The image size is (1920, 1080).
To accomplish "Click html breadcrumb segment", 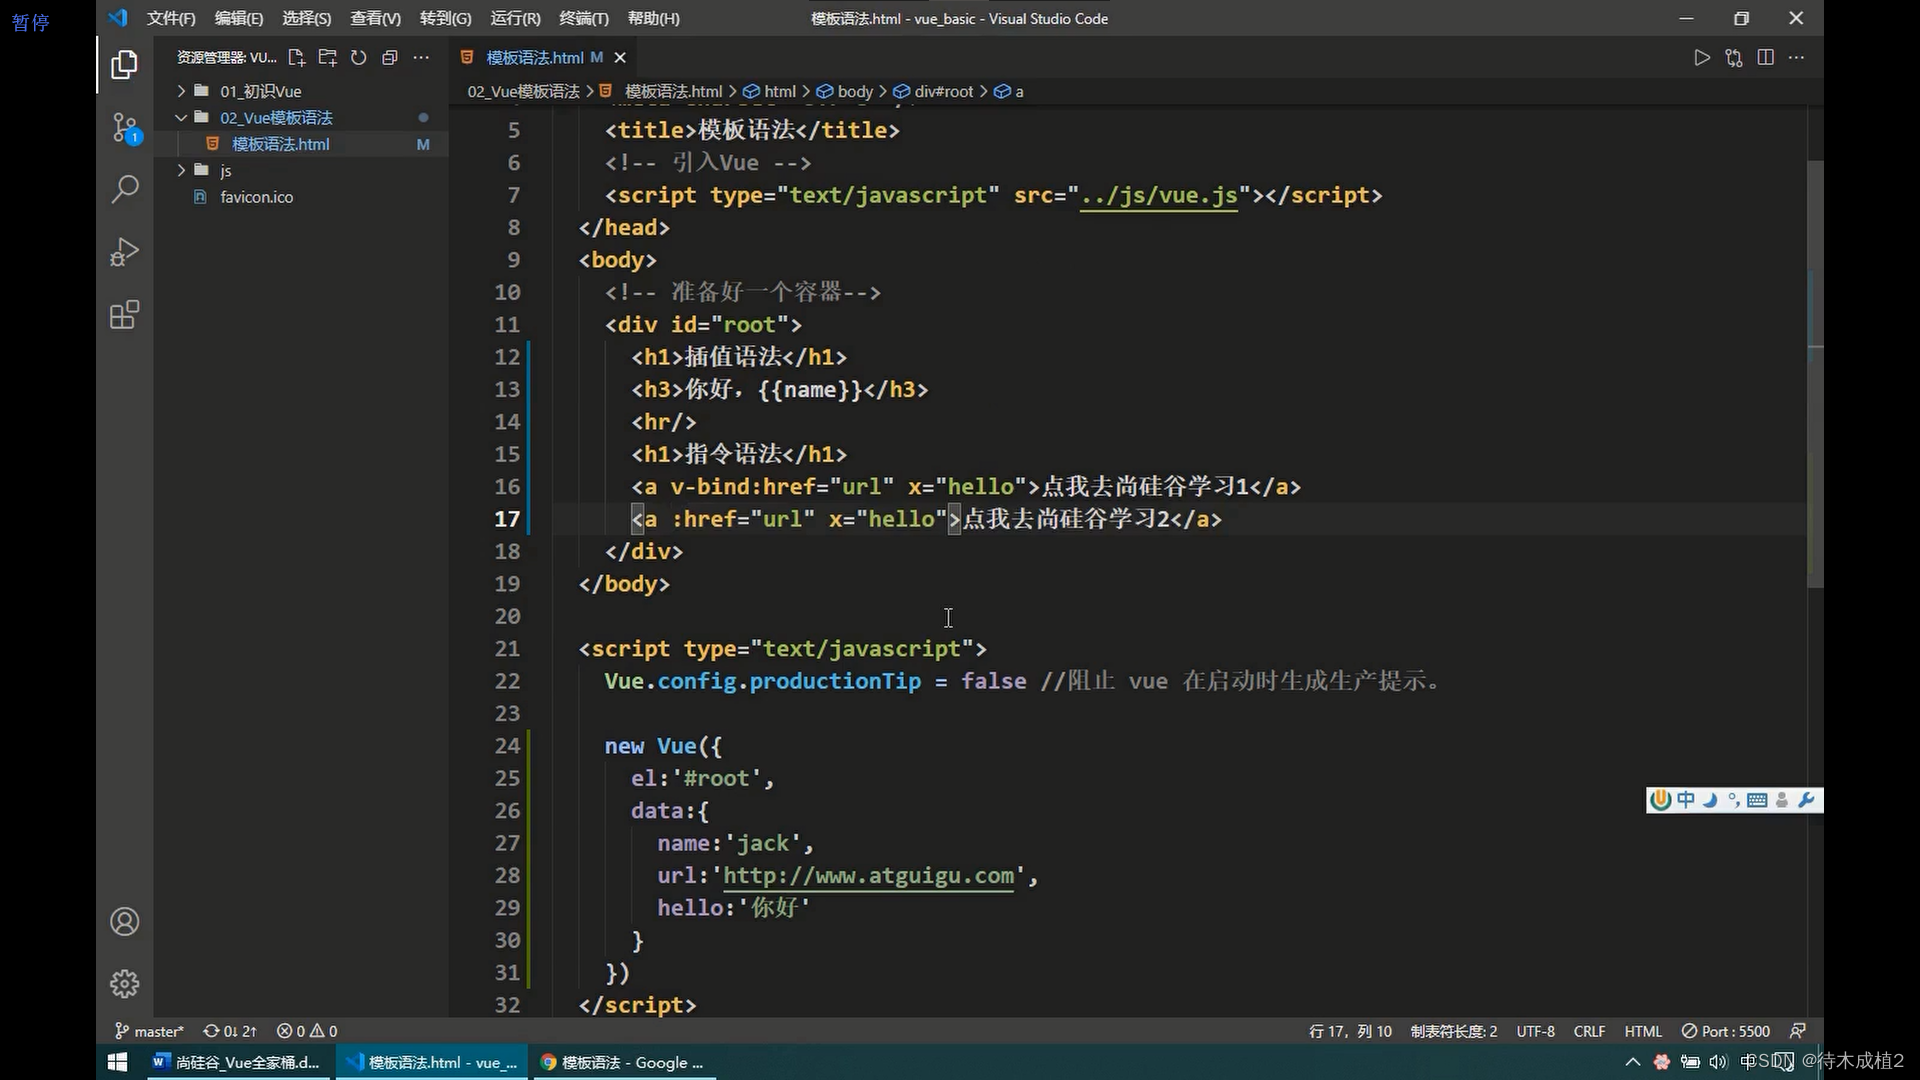I will click(x=770, y=91).
